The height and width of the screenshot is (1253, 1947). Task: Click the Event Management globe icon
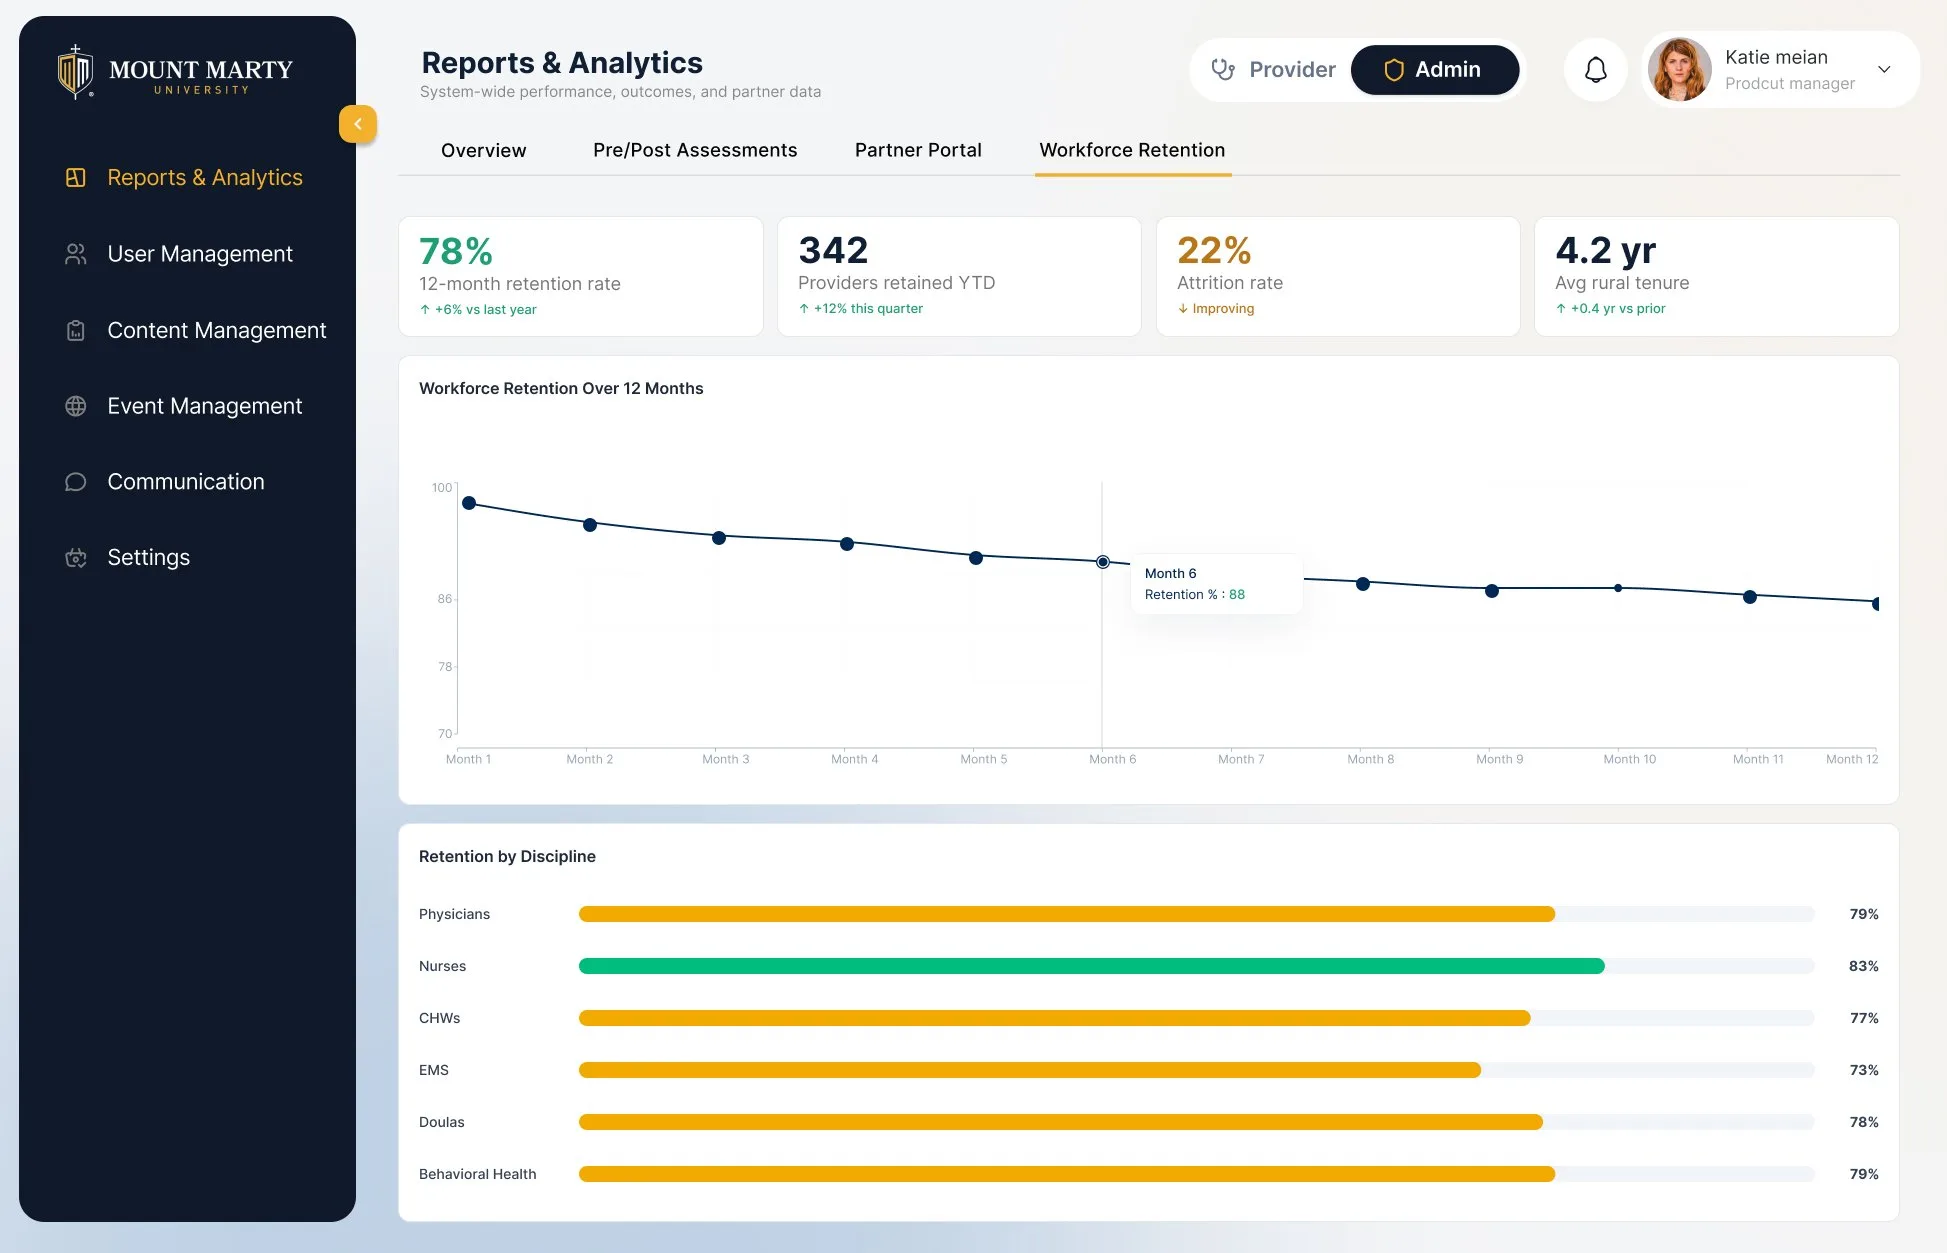tap(76, 406)
